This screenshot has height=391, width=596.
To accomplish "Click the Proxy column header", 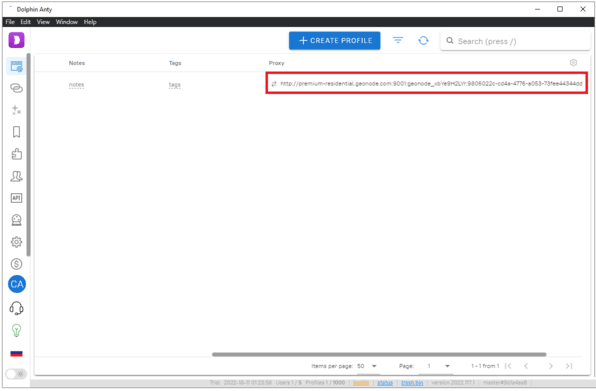I will [x=276, y=63].
